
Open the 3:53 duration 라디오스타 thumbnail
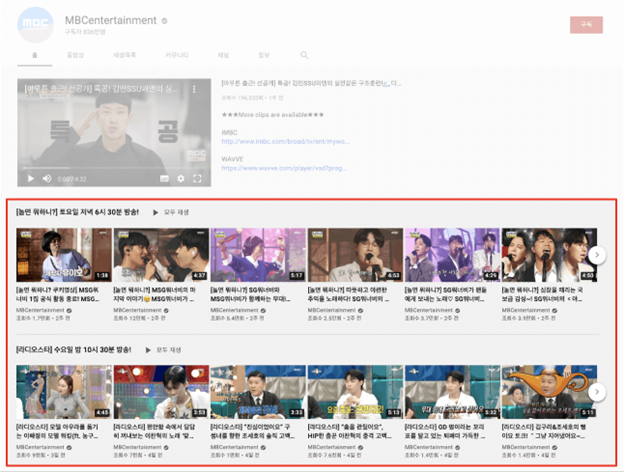(x=161, y=392)
